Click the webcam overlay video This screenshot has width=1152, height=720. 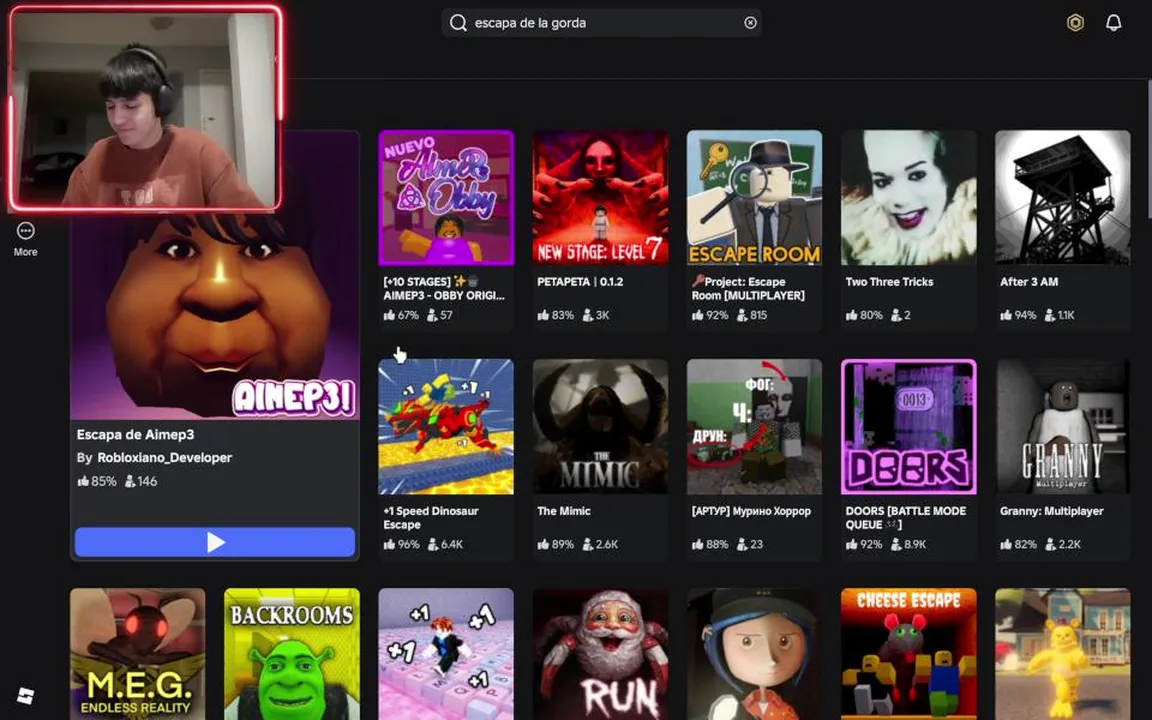(145, 109)
